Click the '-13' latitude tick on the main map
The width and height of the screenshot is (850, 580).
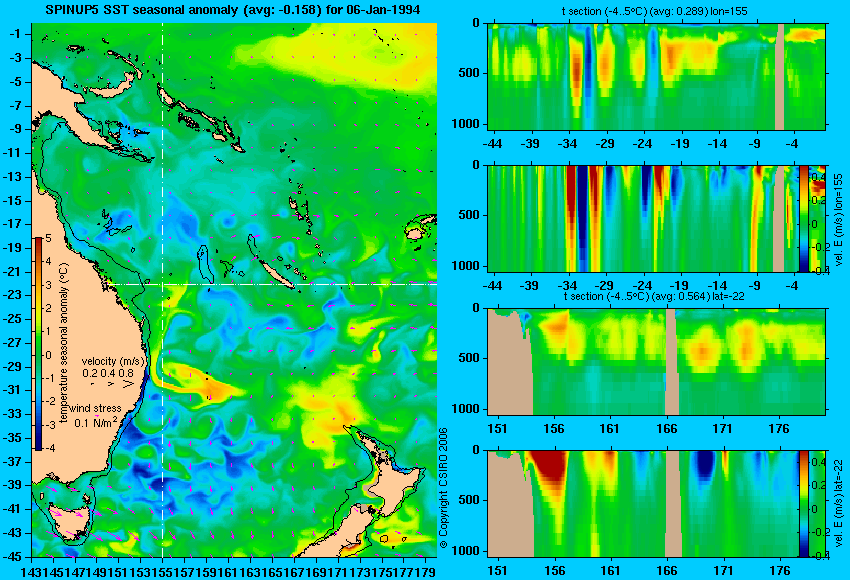tap(13, 177)
